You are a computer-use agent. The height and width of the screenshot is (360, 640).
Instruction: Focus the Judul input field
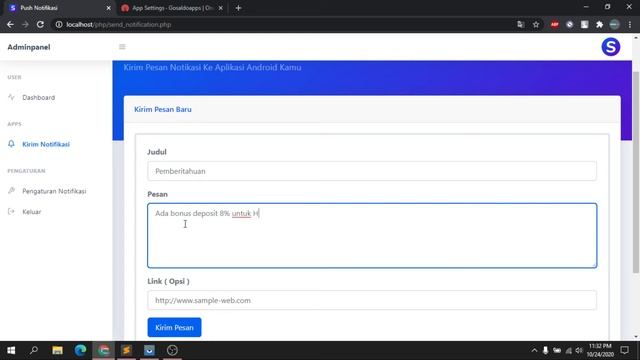[x=372, y=171]
